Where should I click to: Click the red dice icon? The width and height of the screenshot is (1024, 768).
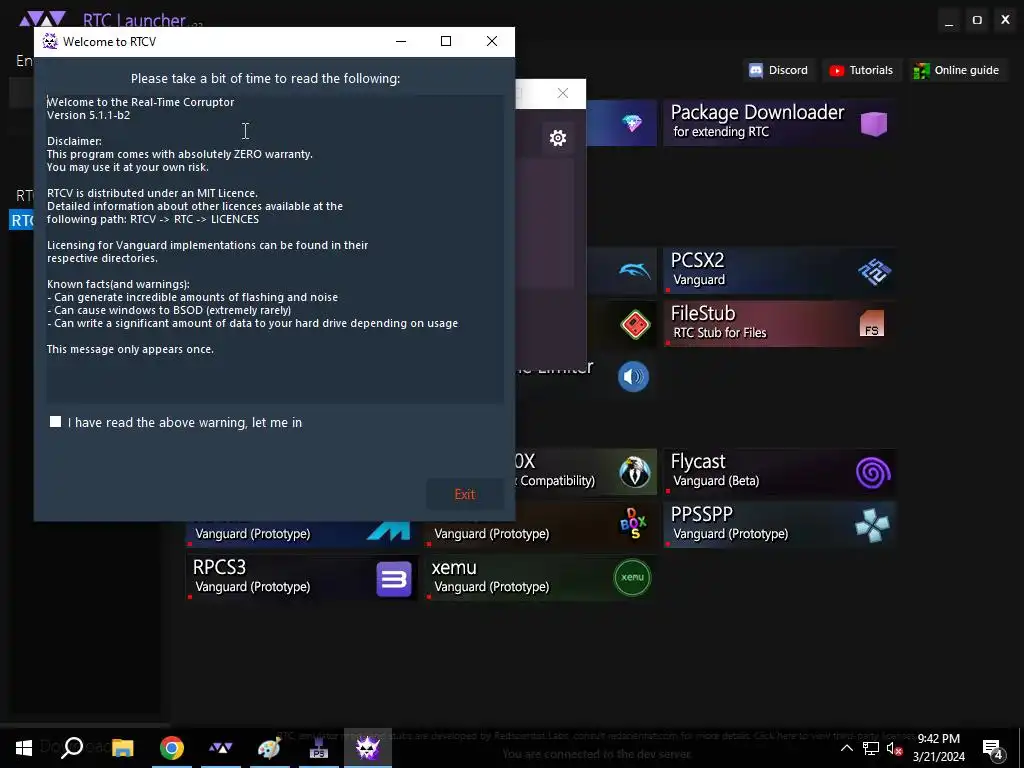635,324
